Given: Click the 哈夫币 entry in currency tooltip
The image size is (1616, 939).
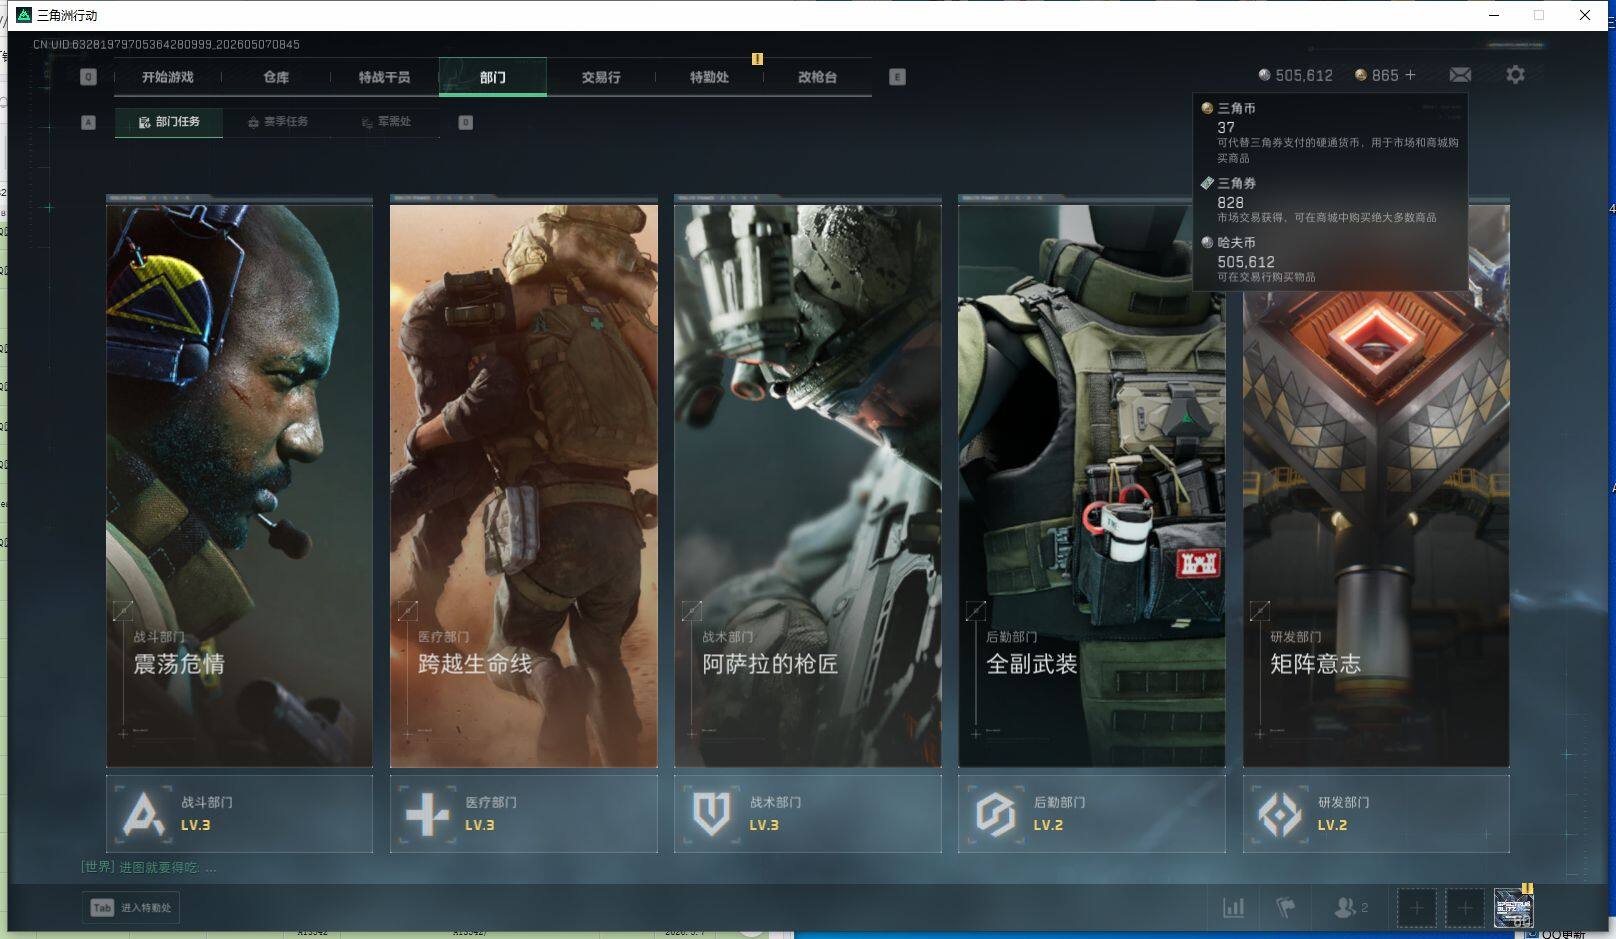Looking at the screenshot, I should pyautogui.click(x=1330, y=259).
